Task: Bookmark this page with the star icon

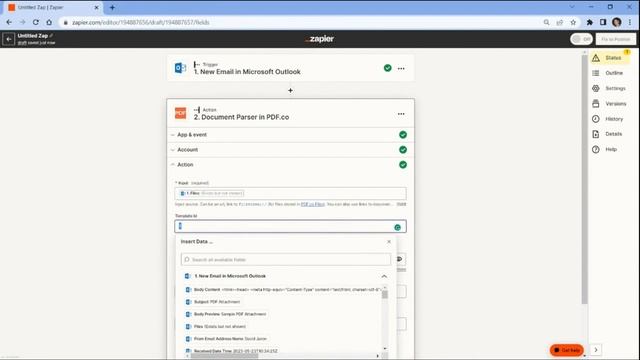Action: coord(573,22)
